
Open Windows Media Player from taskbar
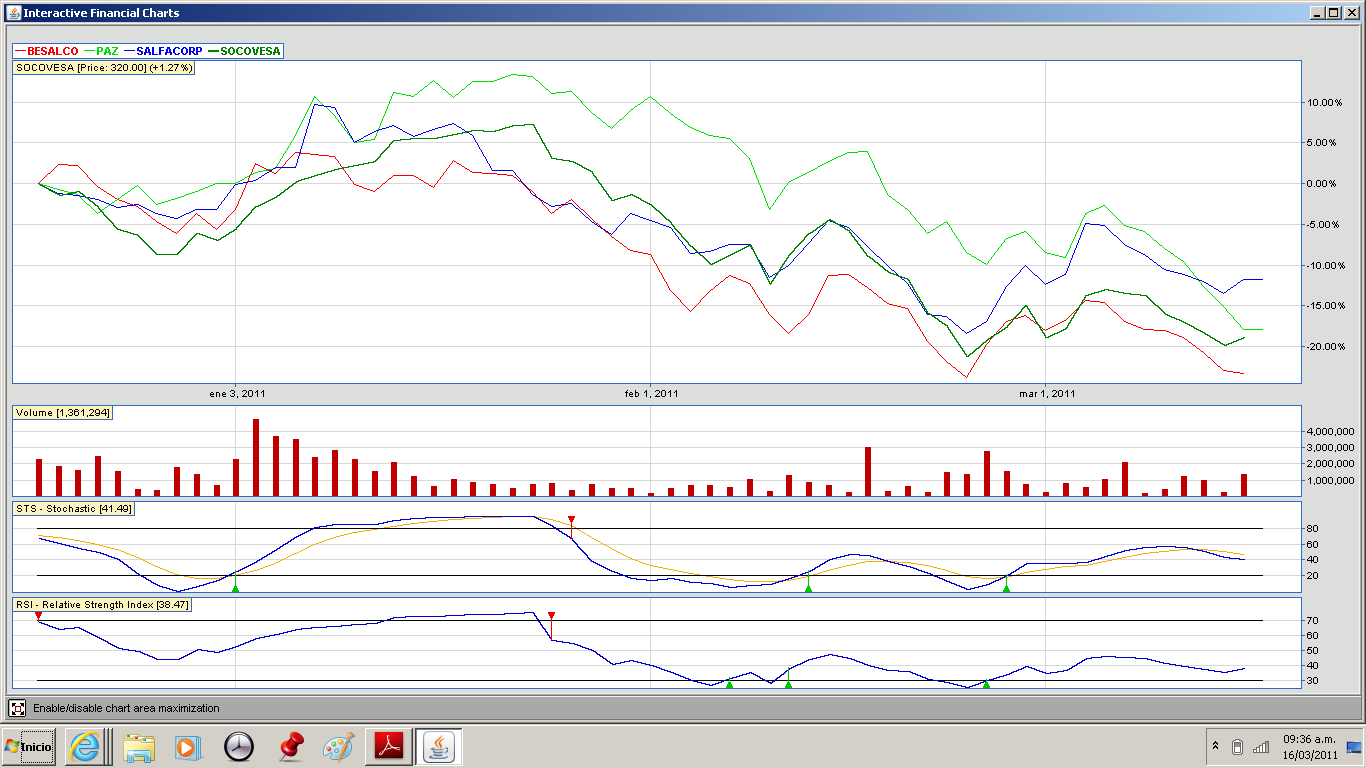(x=187, y=746)
